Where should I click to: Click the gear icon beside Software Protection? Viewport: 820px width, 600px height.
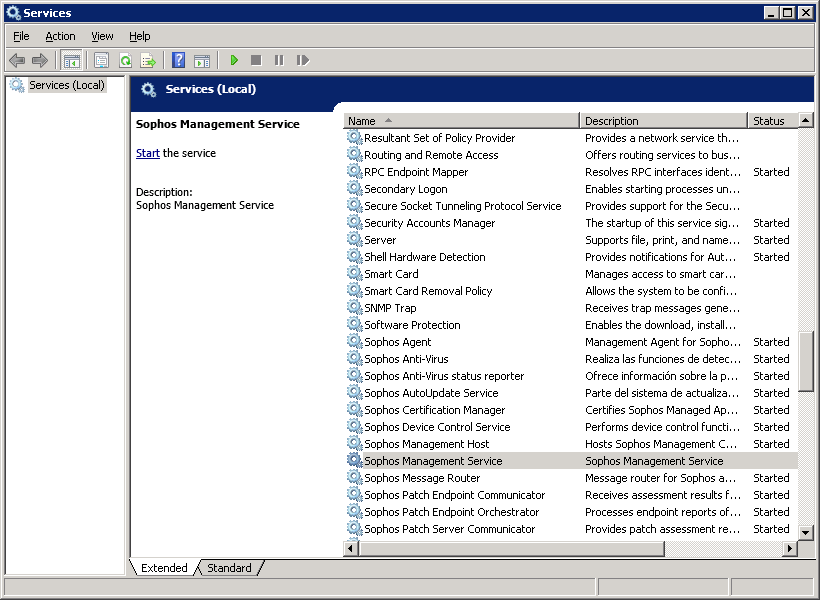(355, 324)
